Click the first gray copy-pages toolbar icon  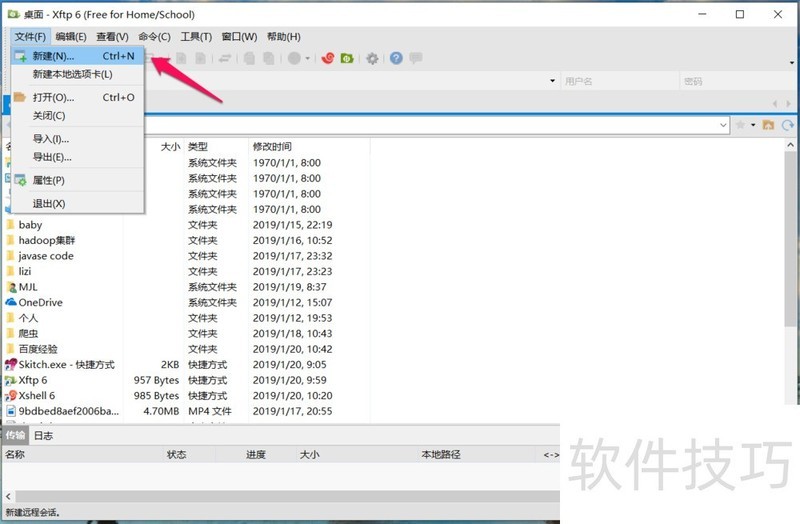click(249, 58)
